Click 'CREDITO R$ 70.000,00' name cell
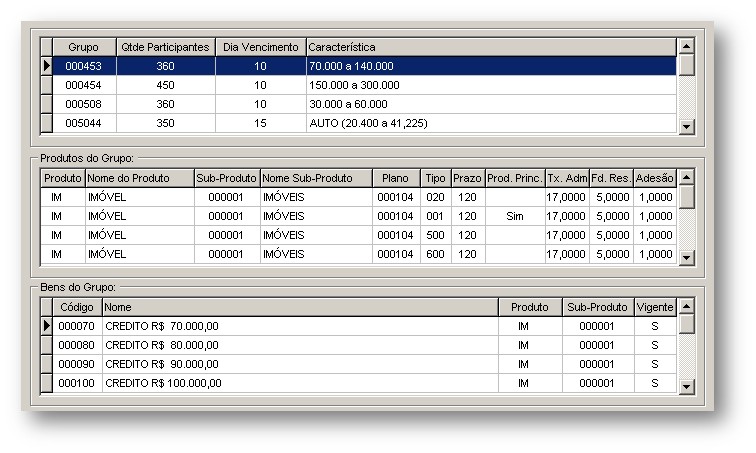This screenshot has height=453, width=756. click(x=300, y=326)
